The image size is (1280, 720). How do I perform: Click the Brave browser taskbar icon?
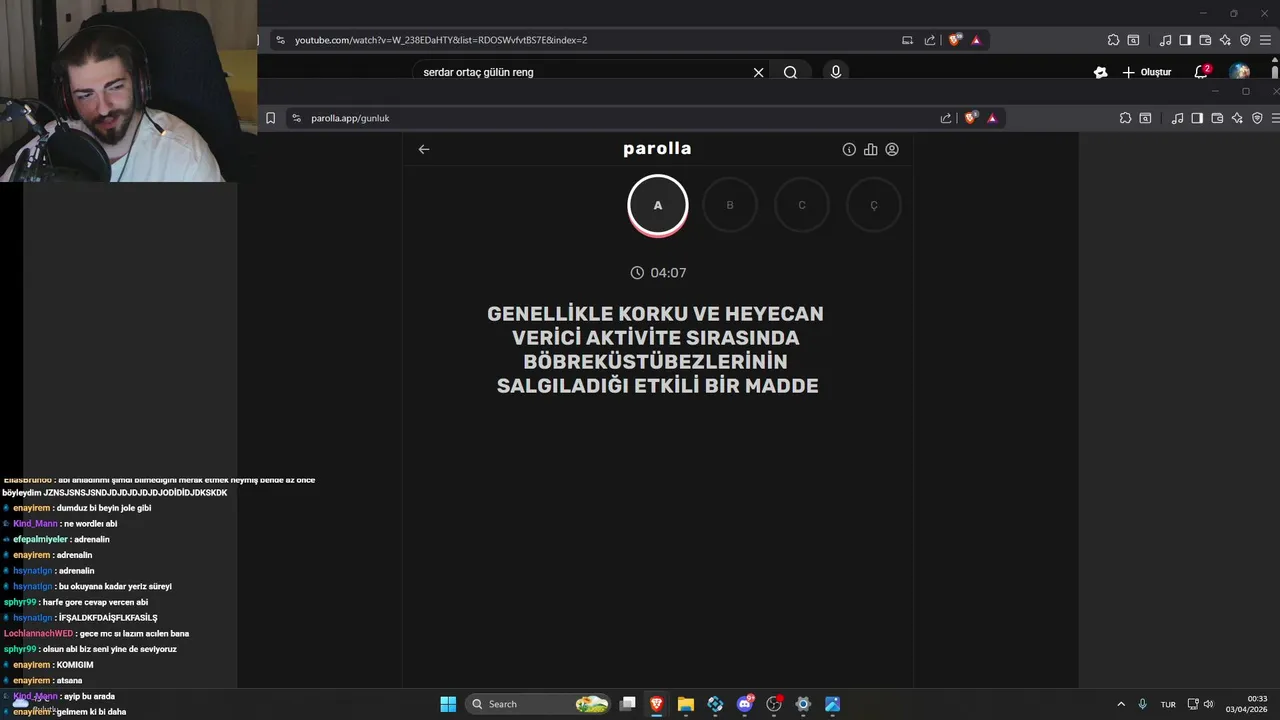[657, 704]
